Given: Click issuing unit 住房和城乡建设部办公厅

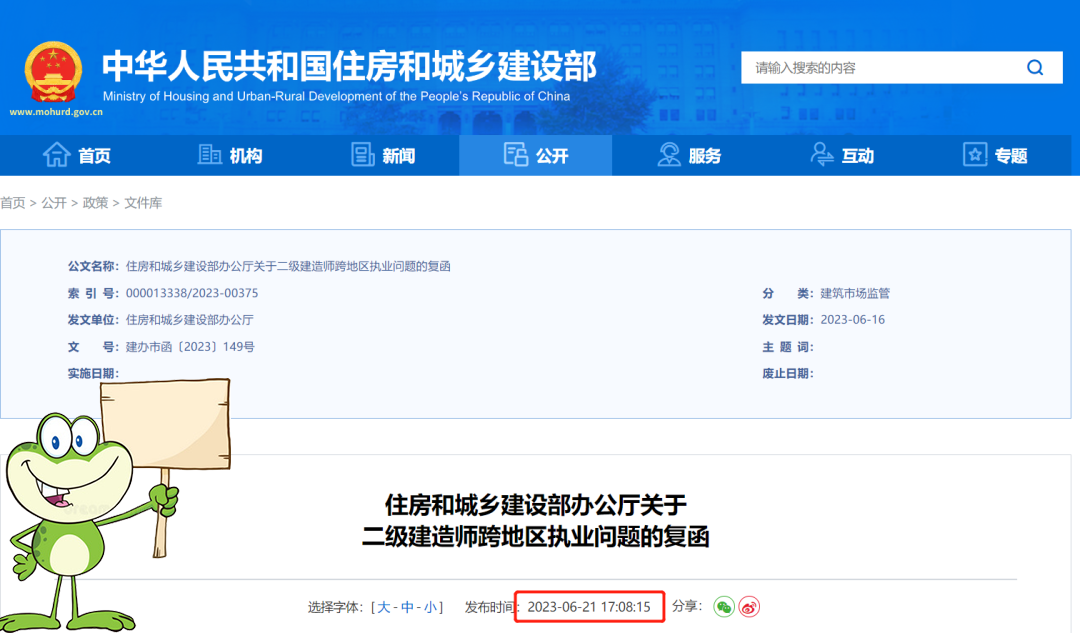Looking at the screenshot, I should click(x=189, y=320).
